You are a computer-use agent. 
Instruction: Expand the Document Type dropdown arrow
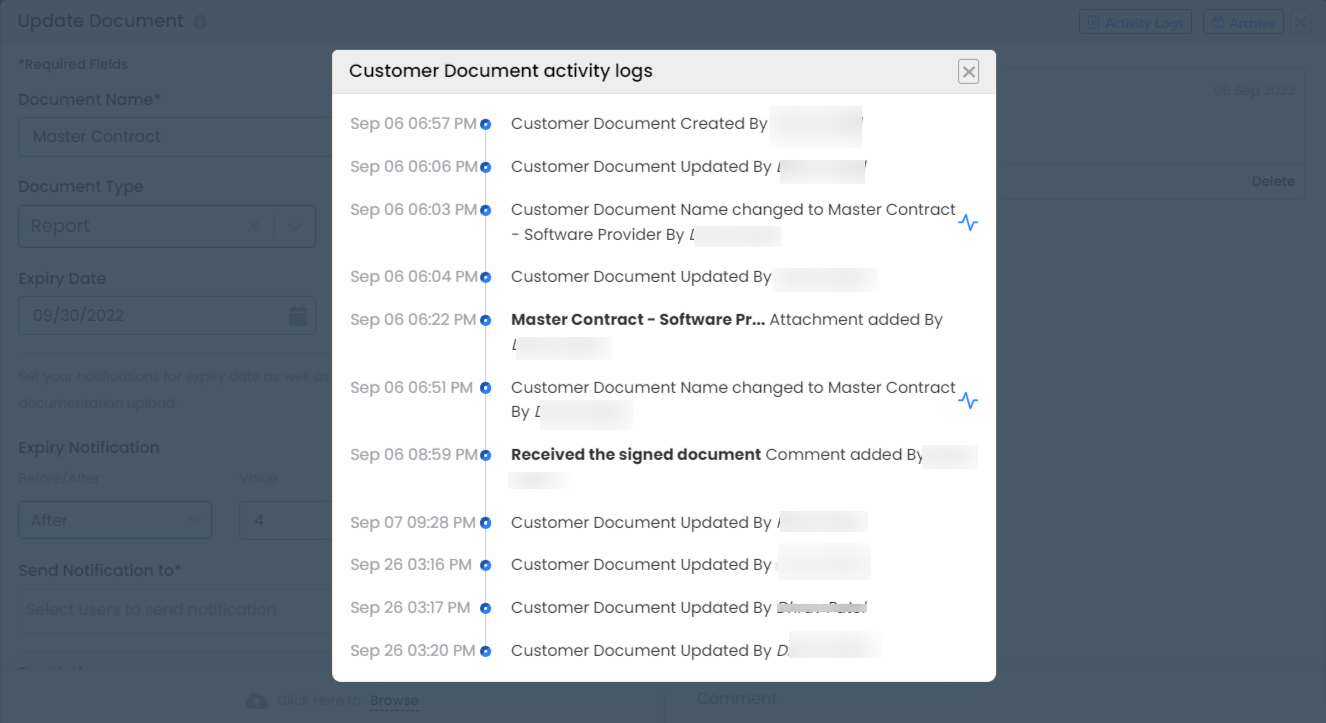click(x=295, y=227)
